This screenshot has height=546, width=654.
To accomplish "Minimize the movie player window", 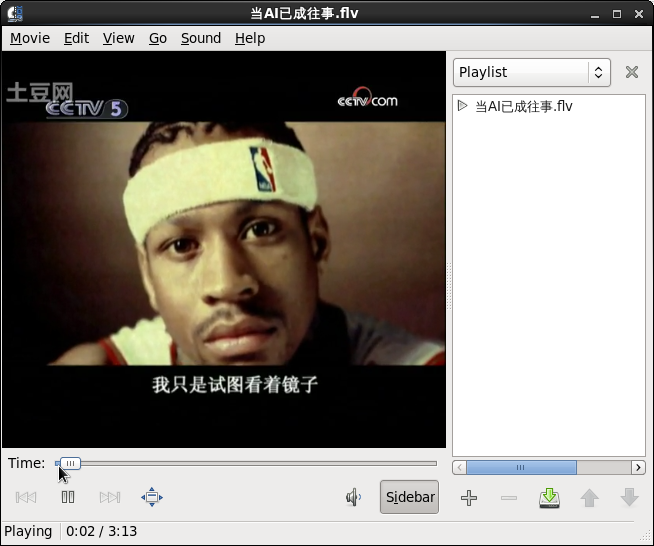I will pos(595,14).
